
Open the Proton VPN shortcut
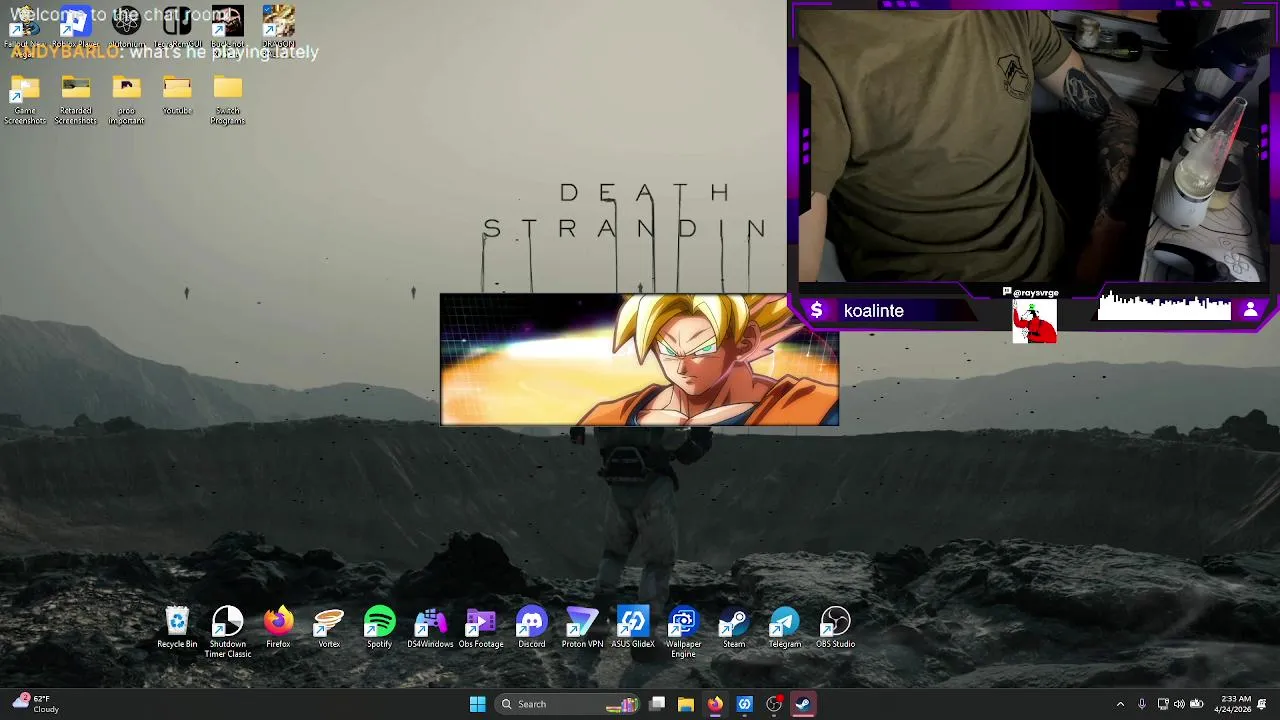click(582, 628)
